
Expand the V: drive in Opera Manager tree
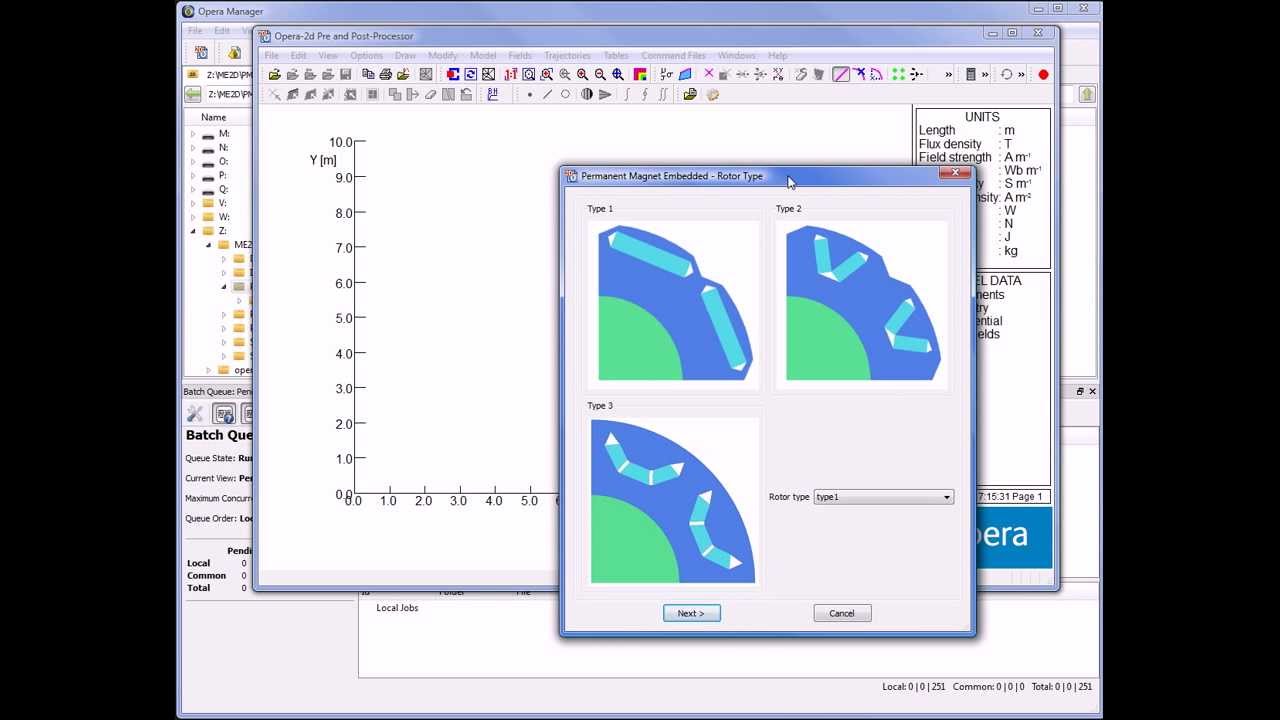tap(193, 203)
